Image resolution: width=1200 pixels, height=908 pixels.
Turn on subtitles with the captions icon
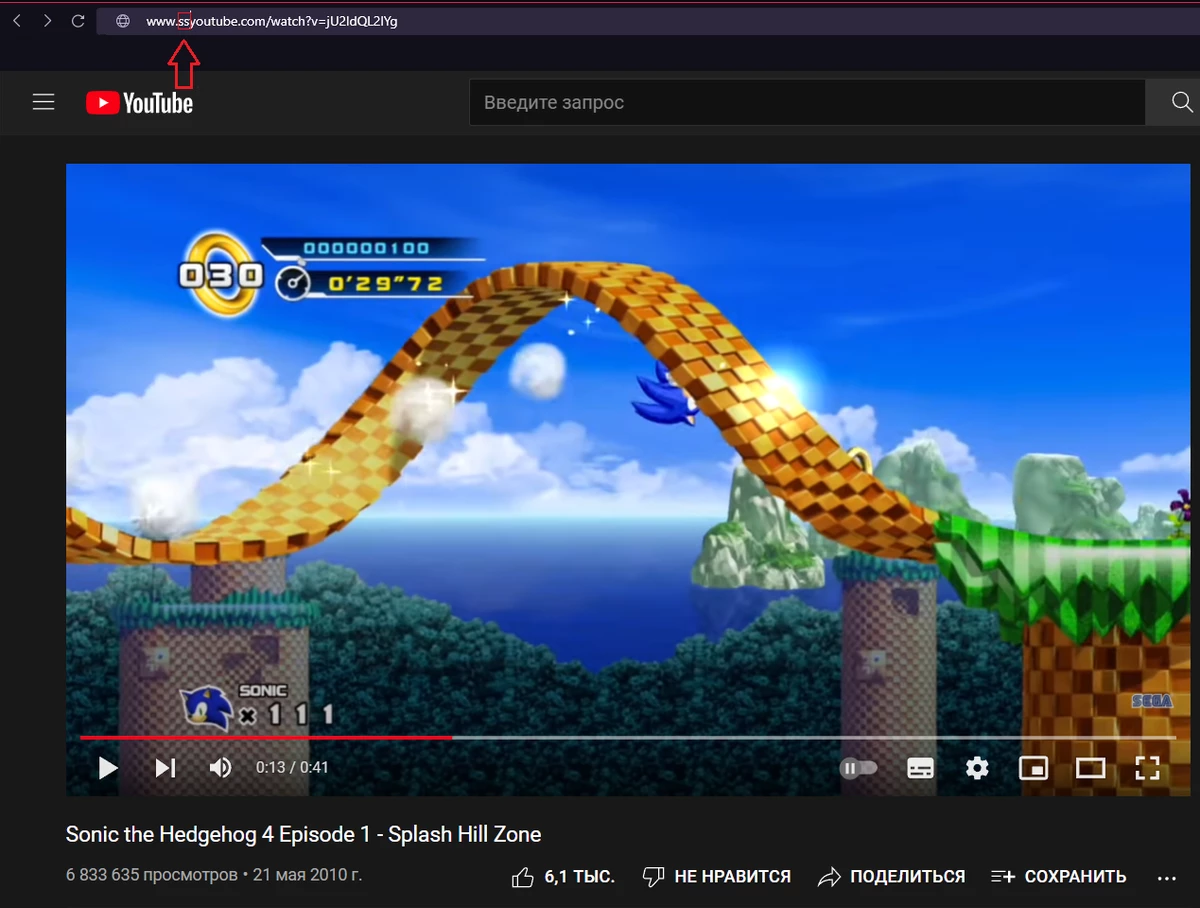pos(920,768)
